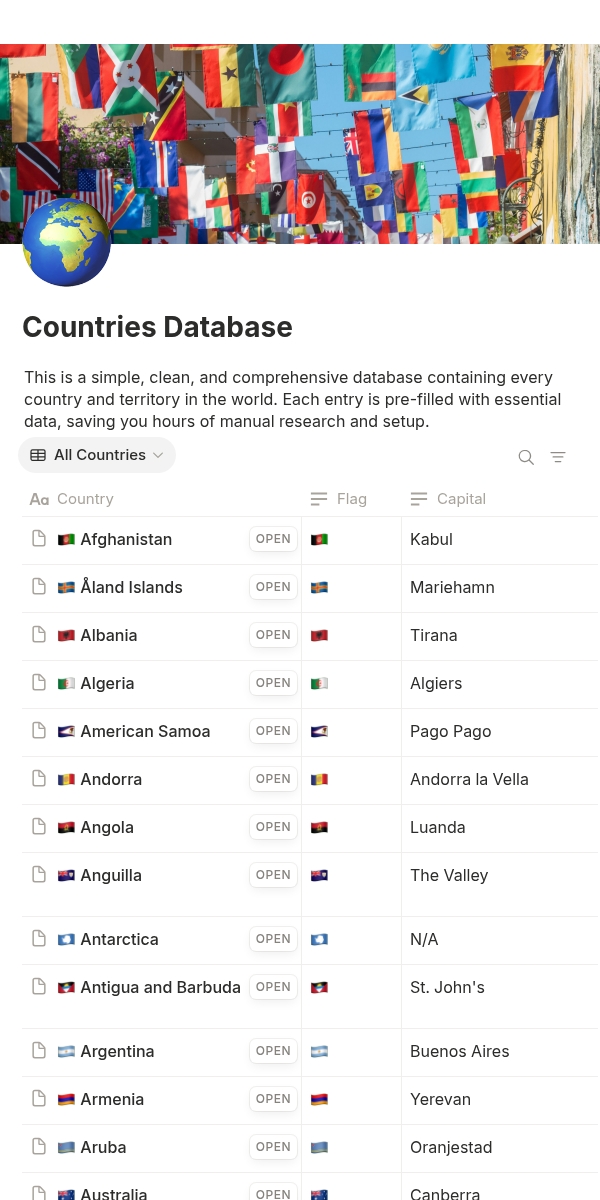The image size is (600, 1200).
Task: Open the filter lines icon
Action: tap(558, 457)
